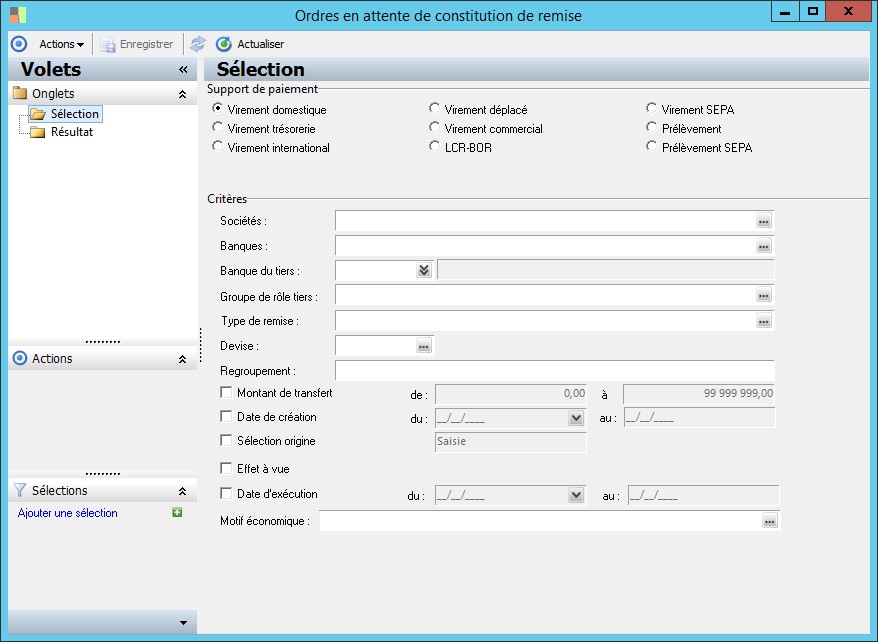This screenshot has width=878, height=642.
Task: Select LCR-BOR radio button
Action: [434, 146]
